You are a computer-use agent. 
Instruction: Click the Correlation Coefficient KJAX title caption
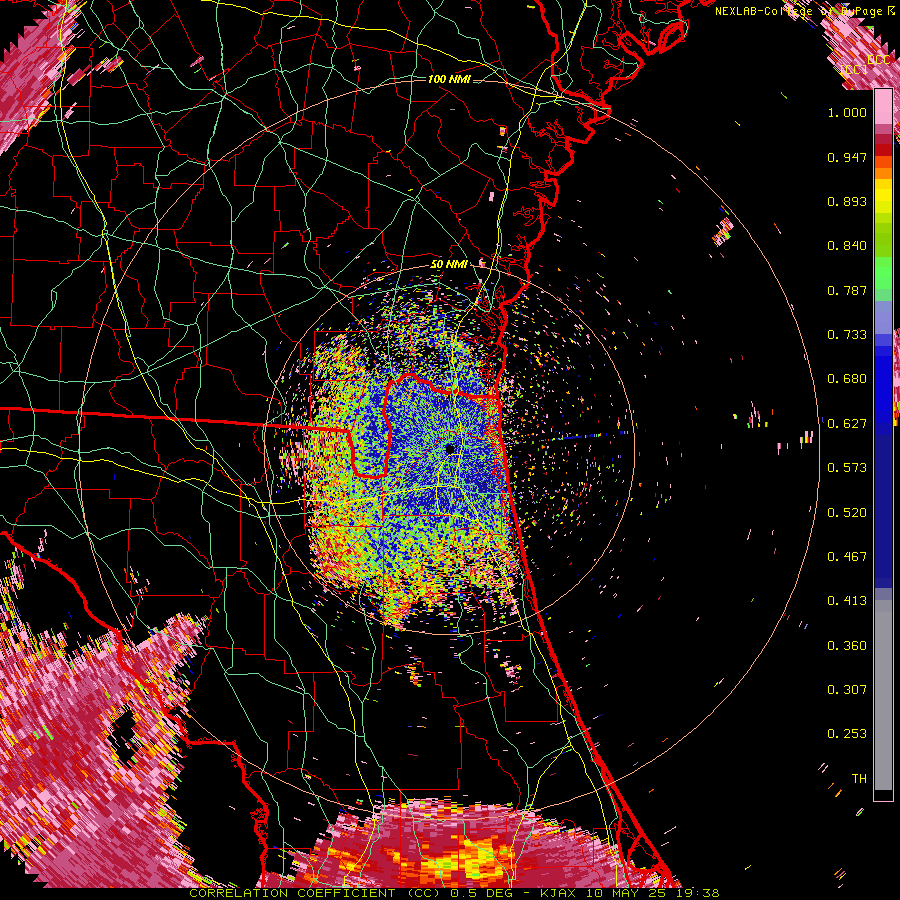454,893
